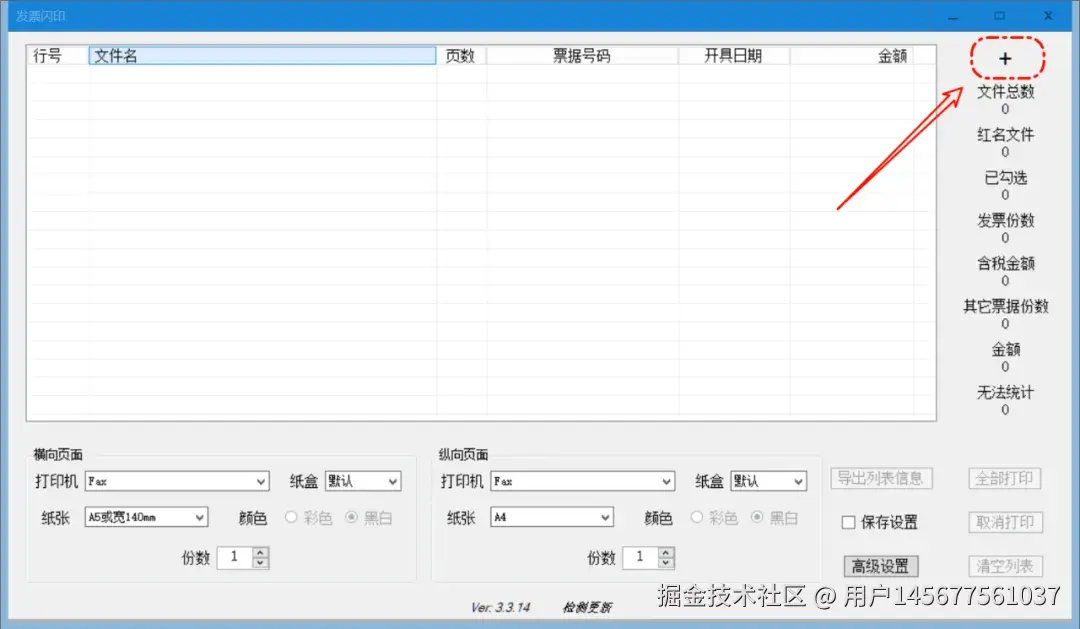Image resolution: width=1080 pixels, height=629 pixels.
Task: Select 黑白 color mode in 纵向页面 section
Action: click(x=758, y=517)
